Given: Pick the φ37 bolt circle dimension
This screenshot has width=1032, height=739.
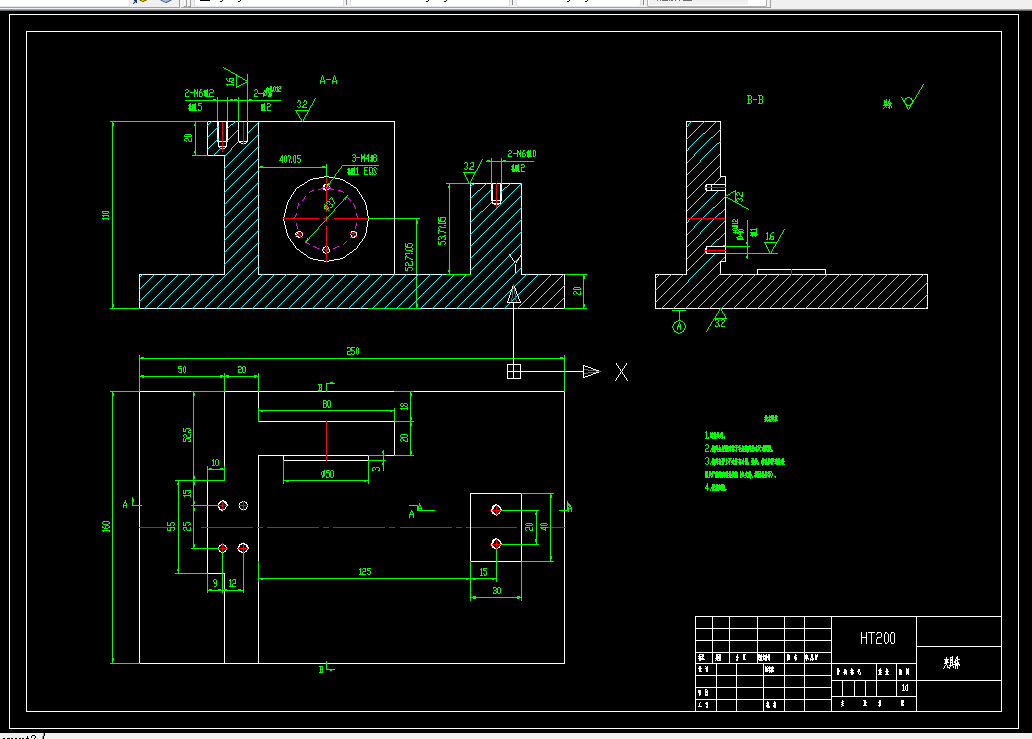Looking at the screenshot, I should [x=330, y=204].
